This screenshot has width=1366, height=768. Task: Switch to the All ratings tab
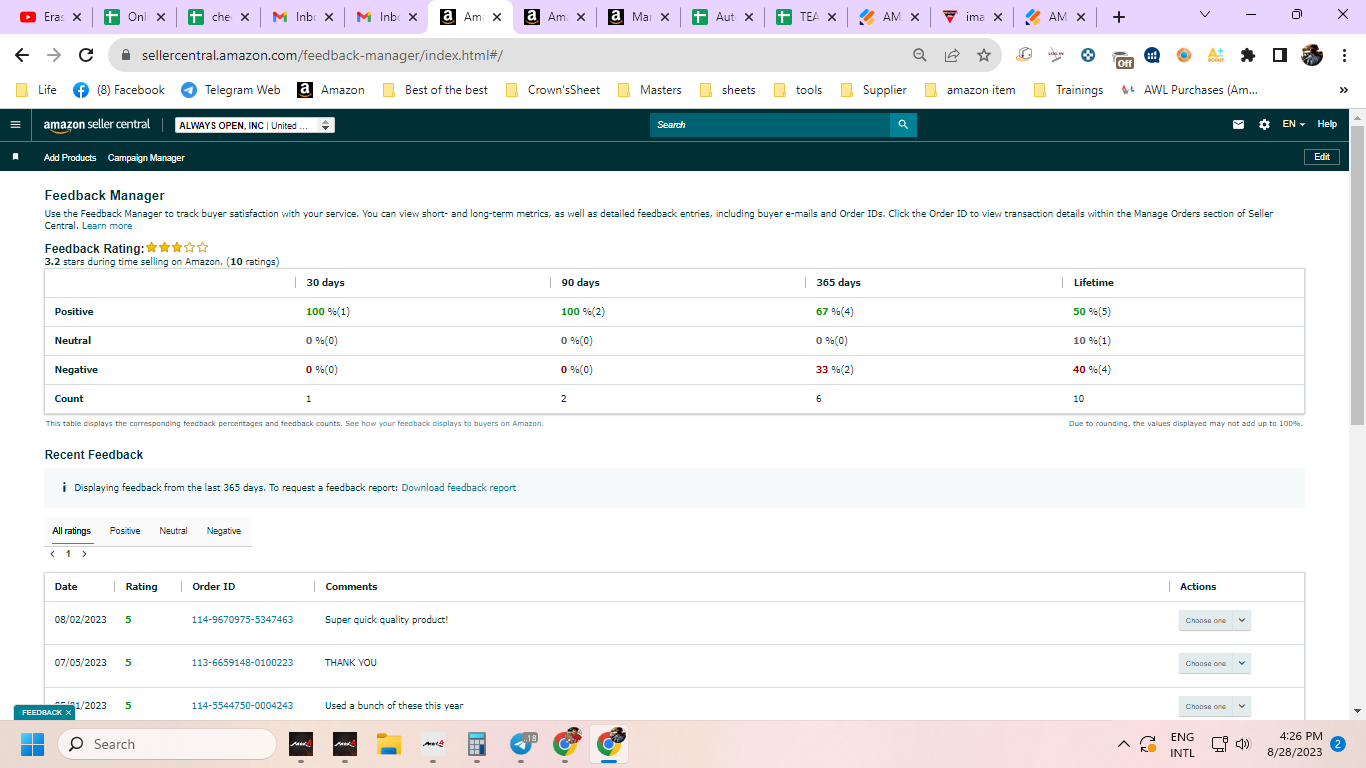tap(72, 531)
